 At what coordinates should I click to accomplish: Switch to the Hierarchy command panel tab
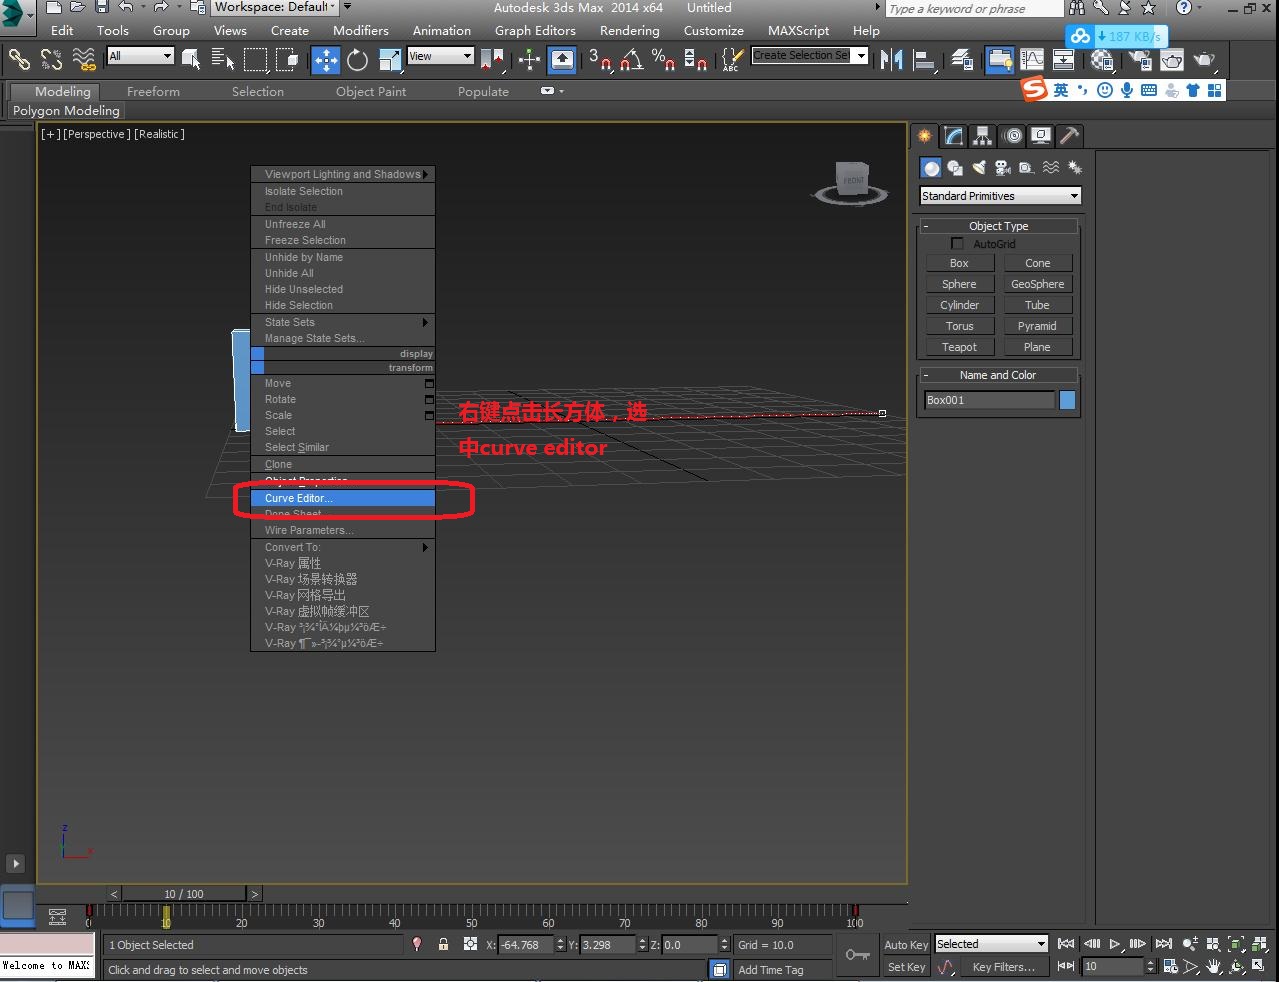click(983, 136)
